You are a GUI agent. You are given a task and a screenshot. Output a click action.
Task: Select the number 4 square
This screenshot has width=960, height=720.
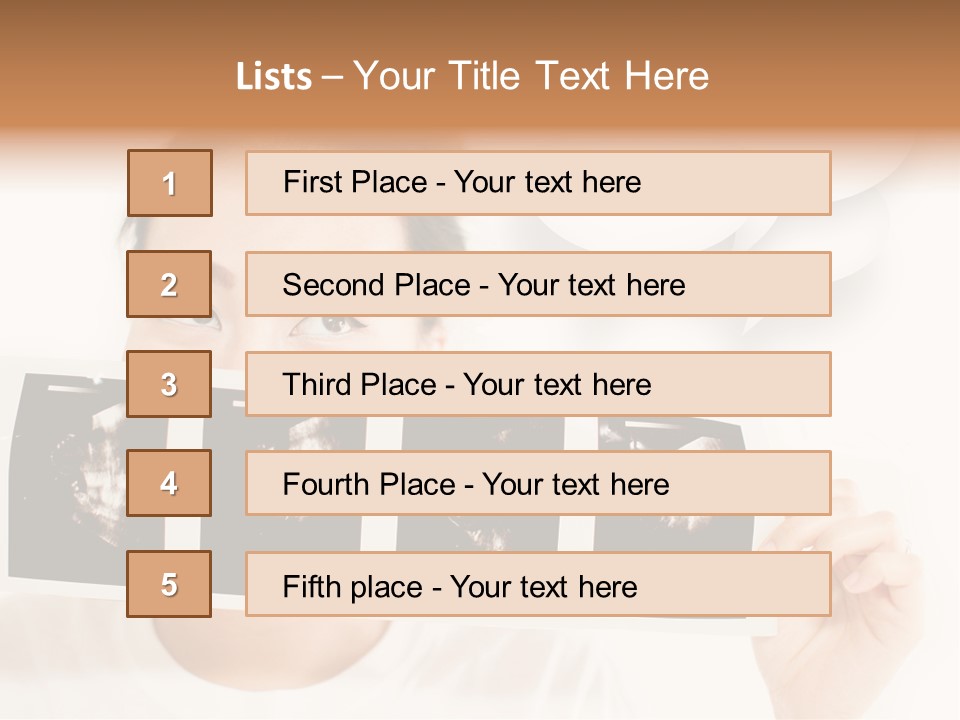coord(170,483)
